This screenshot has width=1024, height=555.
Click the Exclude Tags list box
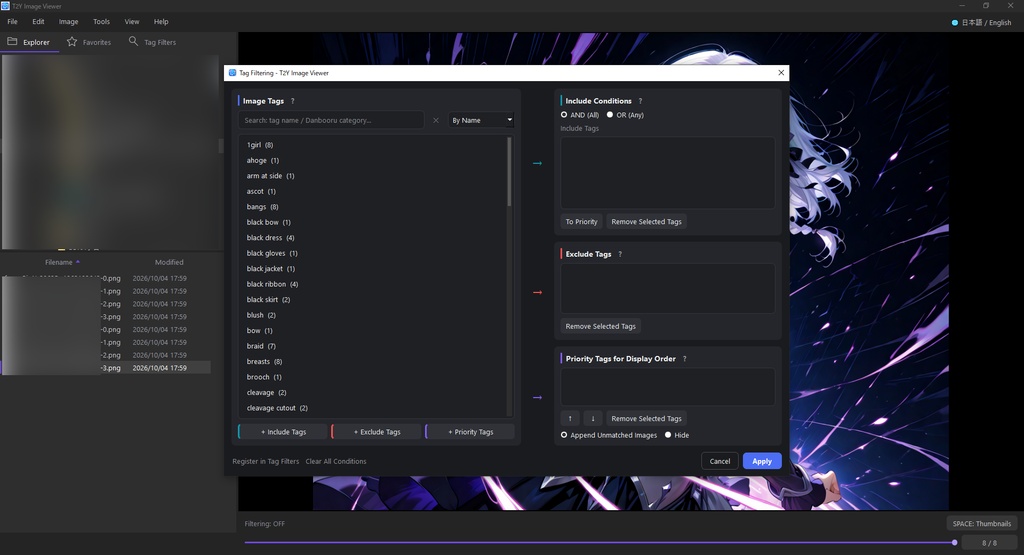pyautogui.click(x=667, y=288)
